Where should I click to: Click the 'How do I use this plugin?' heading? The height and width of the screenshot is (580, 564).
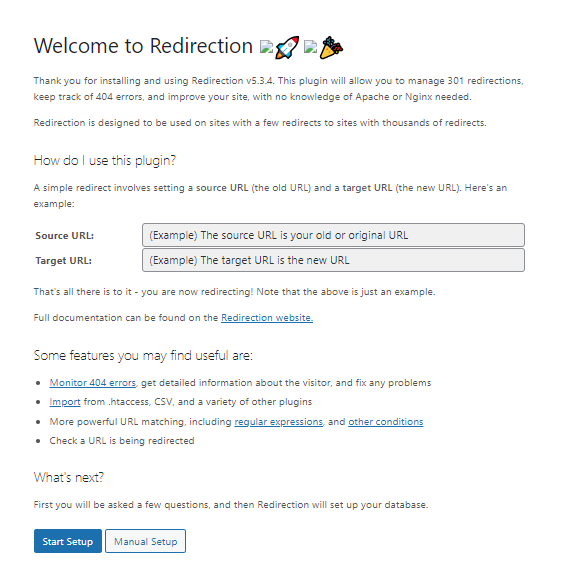point(105,161)
